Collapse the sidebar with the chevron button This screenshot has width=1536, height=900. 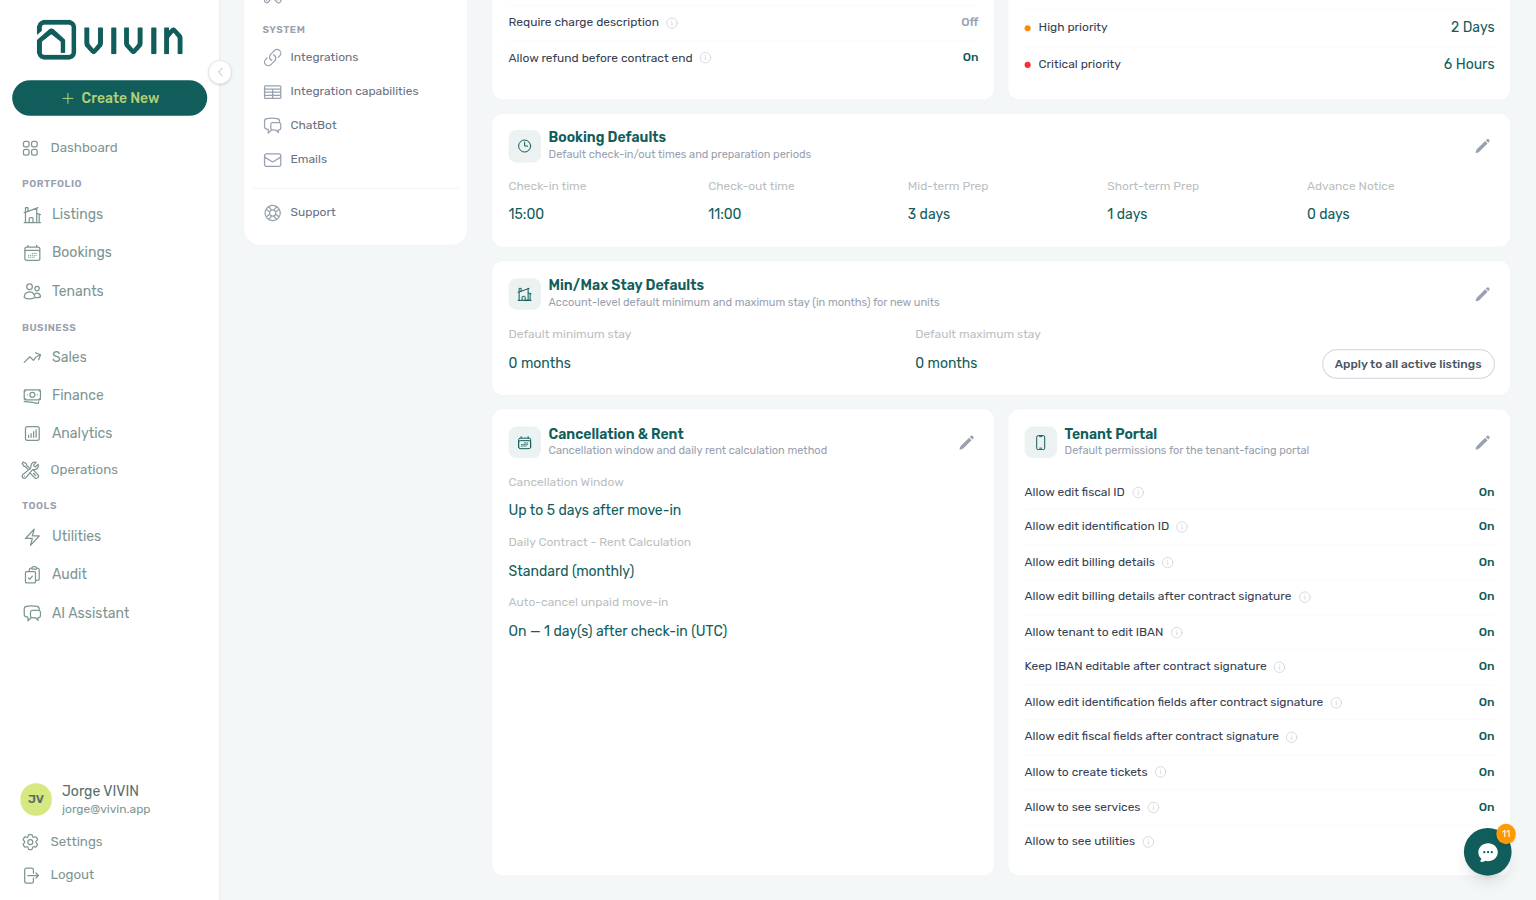(220, 72)
